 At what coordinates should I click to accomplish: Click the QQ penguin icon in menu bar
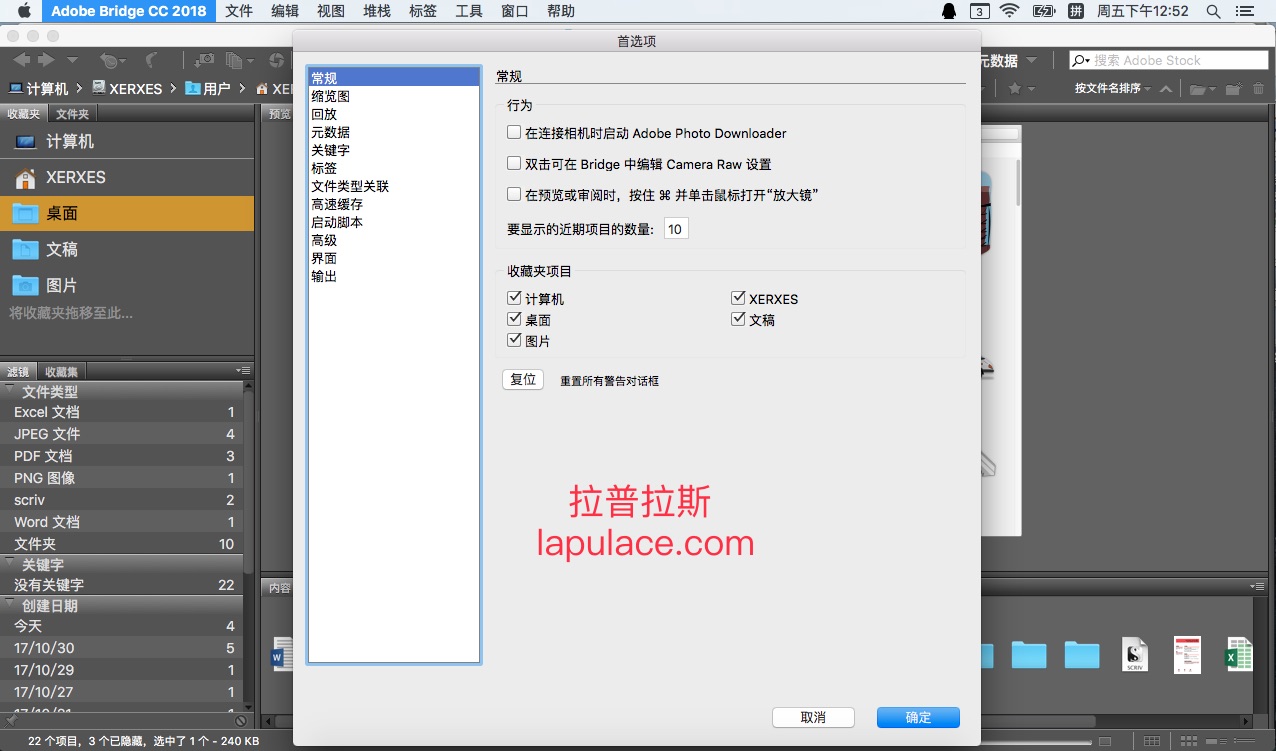tap(949, 11)
